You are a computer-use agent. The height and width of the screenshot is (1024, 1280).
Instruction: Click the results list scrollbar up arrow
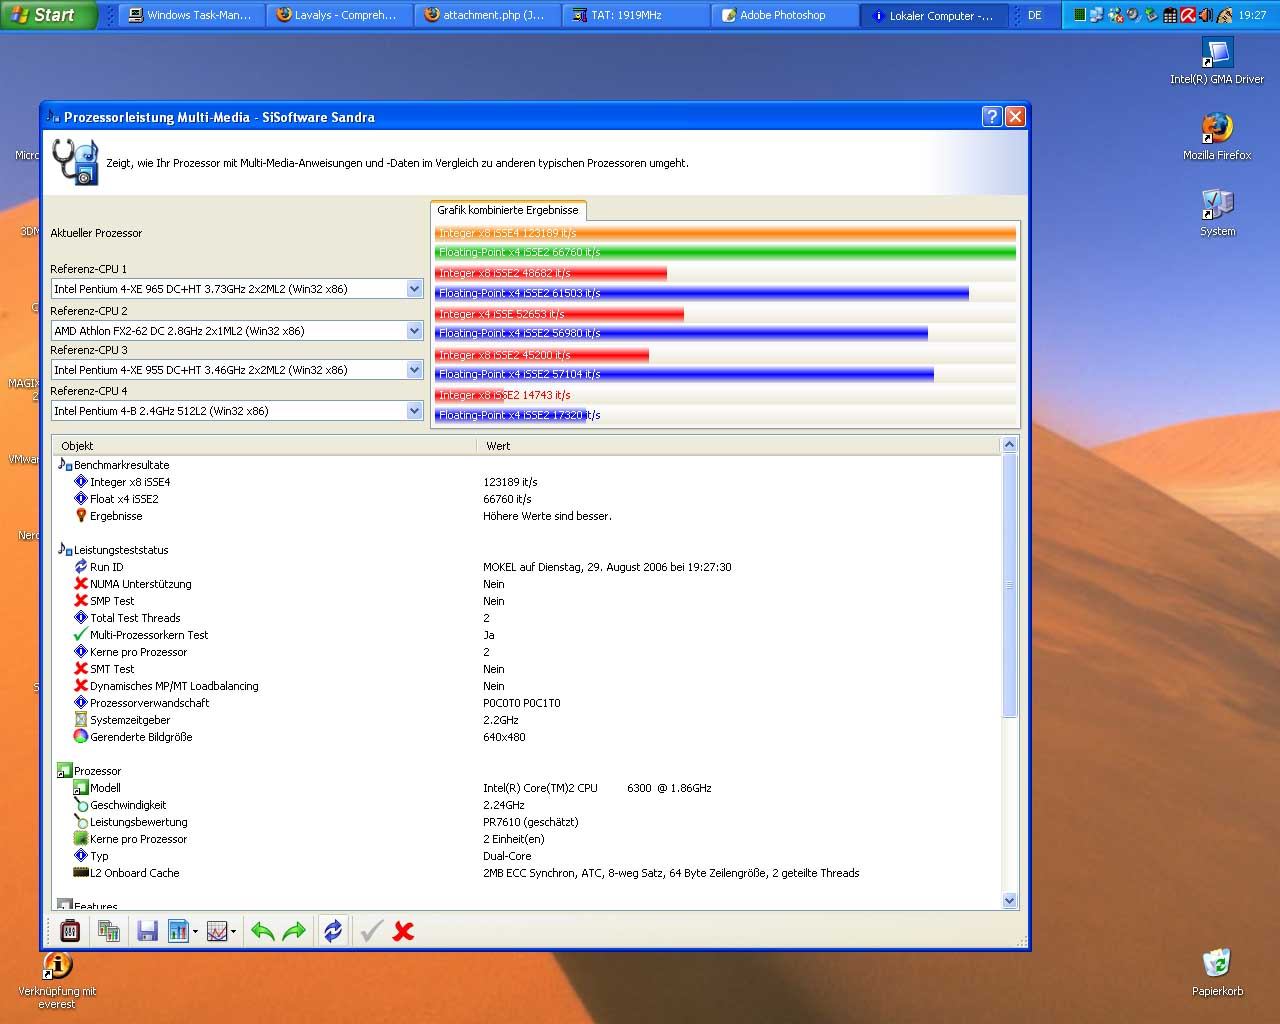pos(1009,445)
